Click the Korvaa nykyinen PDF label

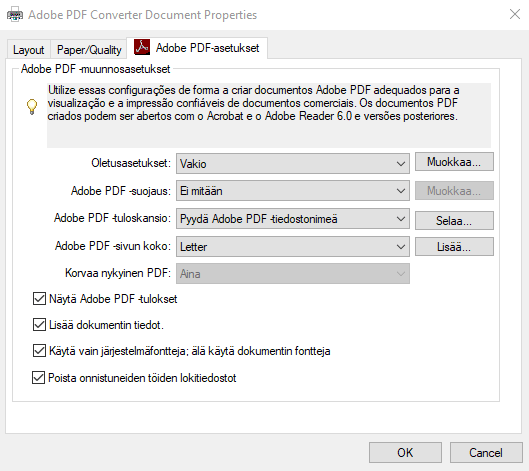[118, 273]
